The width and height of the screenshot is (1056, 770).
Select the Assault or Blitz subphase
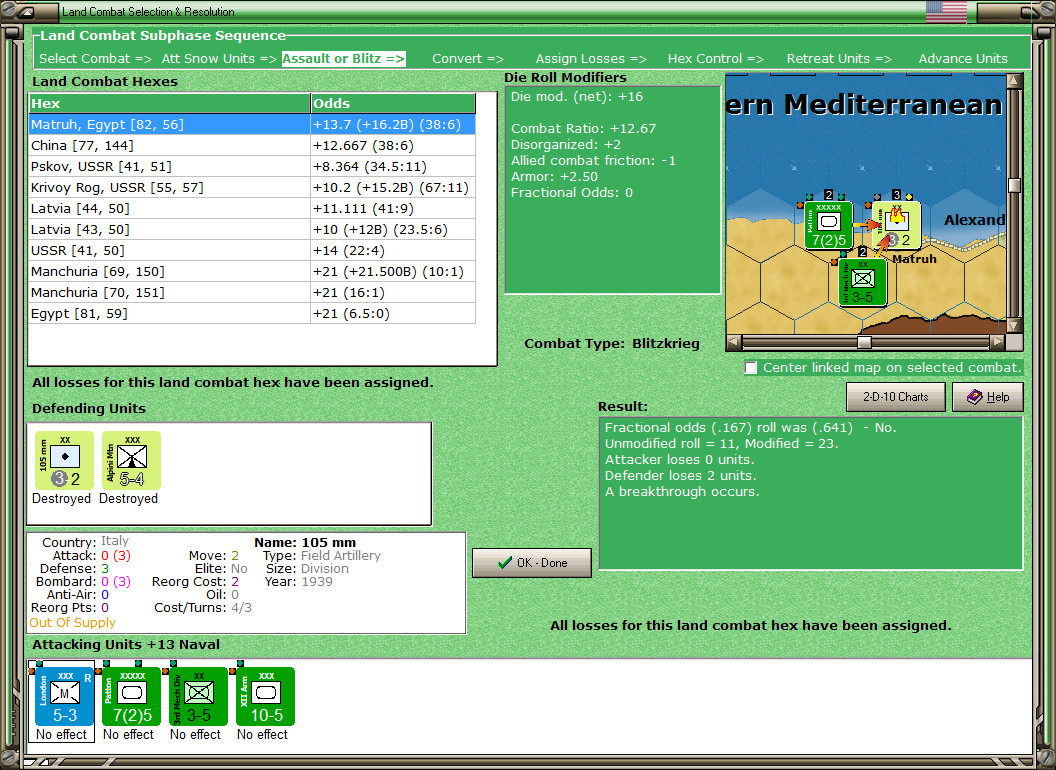(343, 59)
